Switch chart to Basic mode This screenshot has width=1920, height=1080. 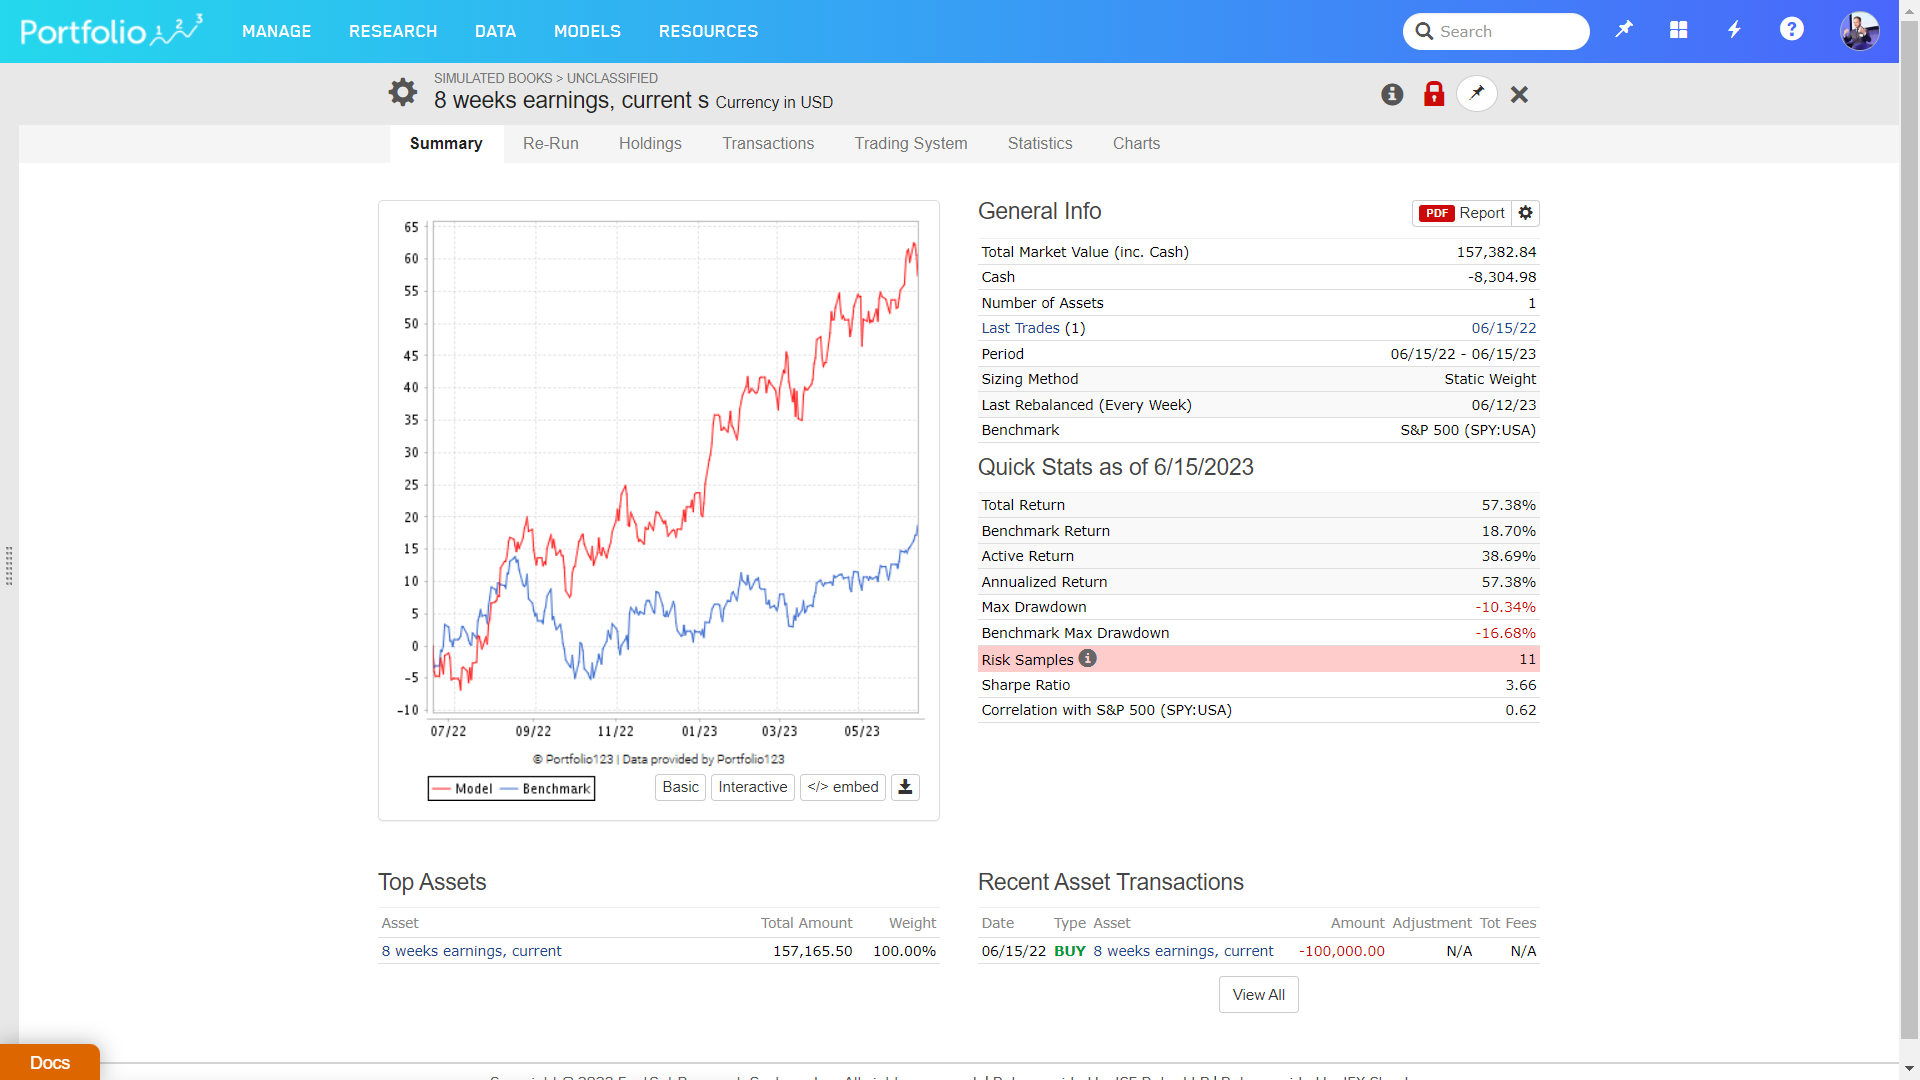tap(680, 788)
